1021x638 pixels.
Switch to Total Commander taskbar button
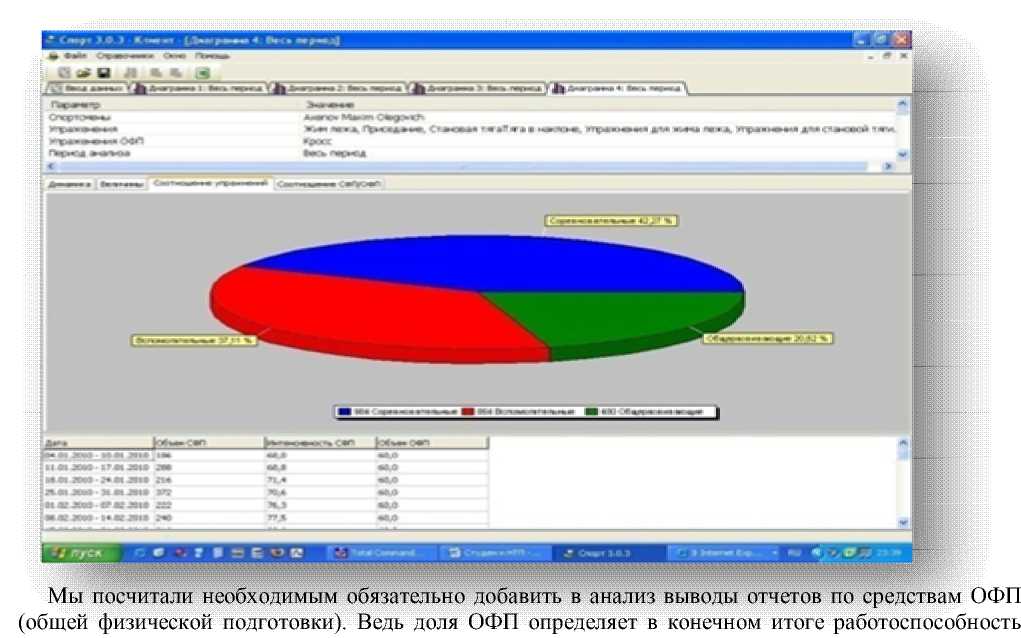click(x=380, y=553)
